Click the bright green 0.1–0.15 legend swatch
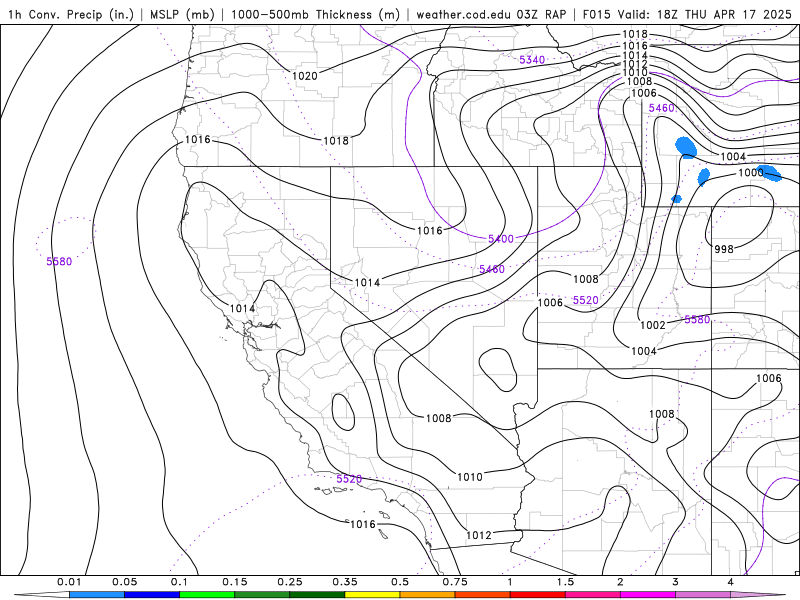 207,595
